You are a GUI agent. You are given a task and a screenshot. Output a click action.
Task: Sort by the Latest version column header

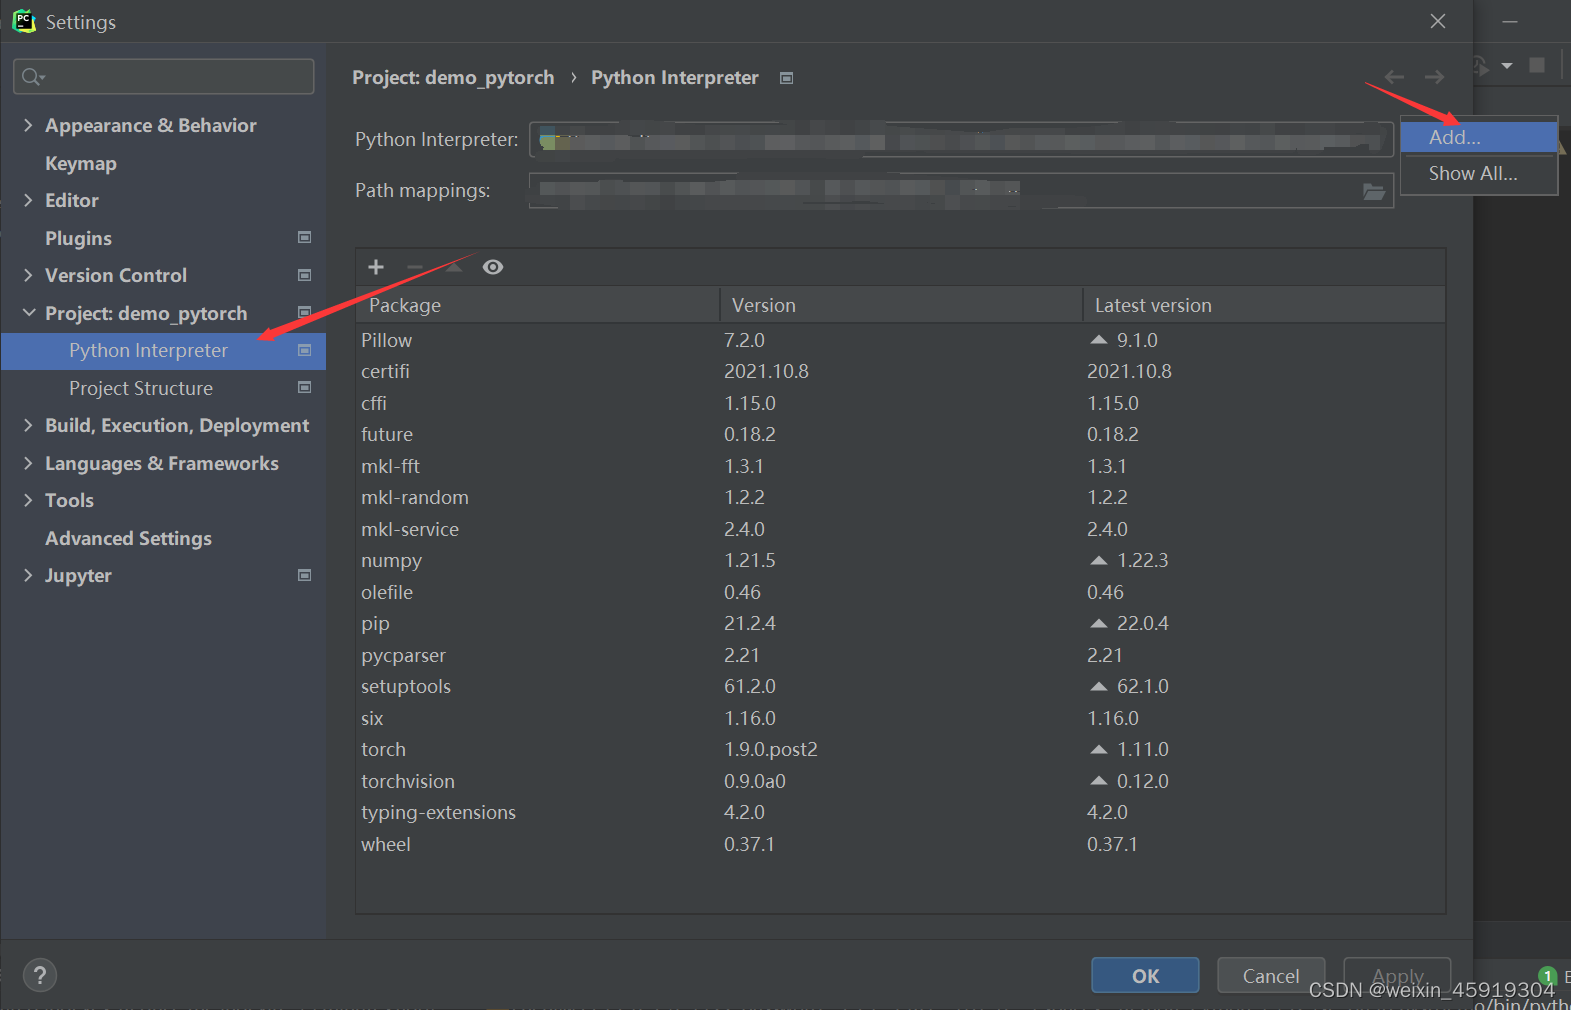tap(1264, 305)
